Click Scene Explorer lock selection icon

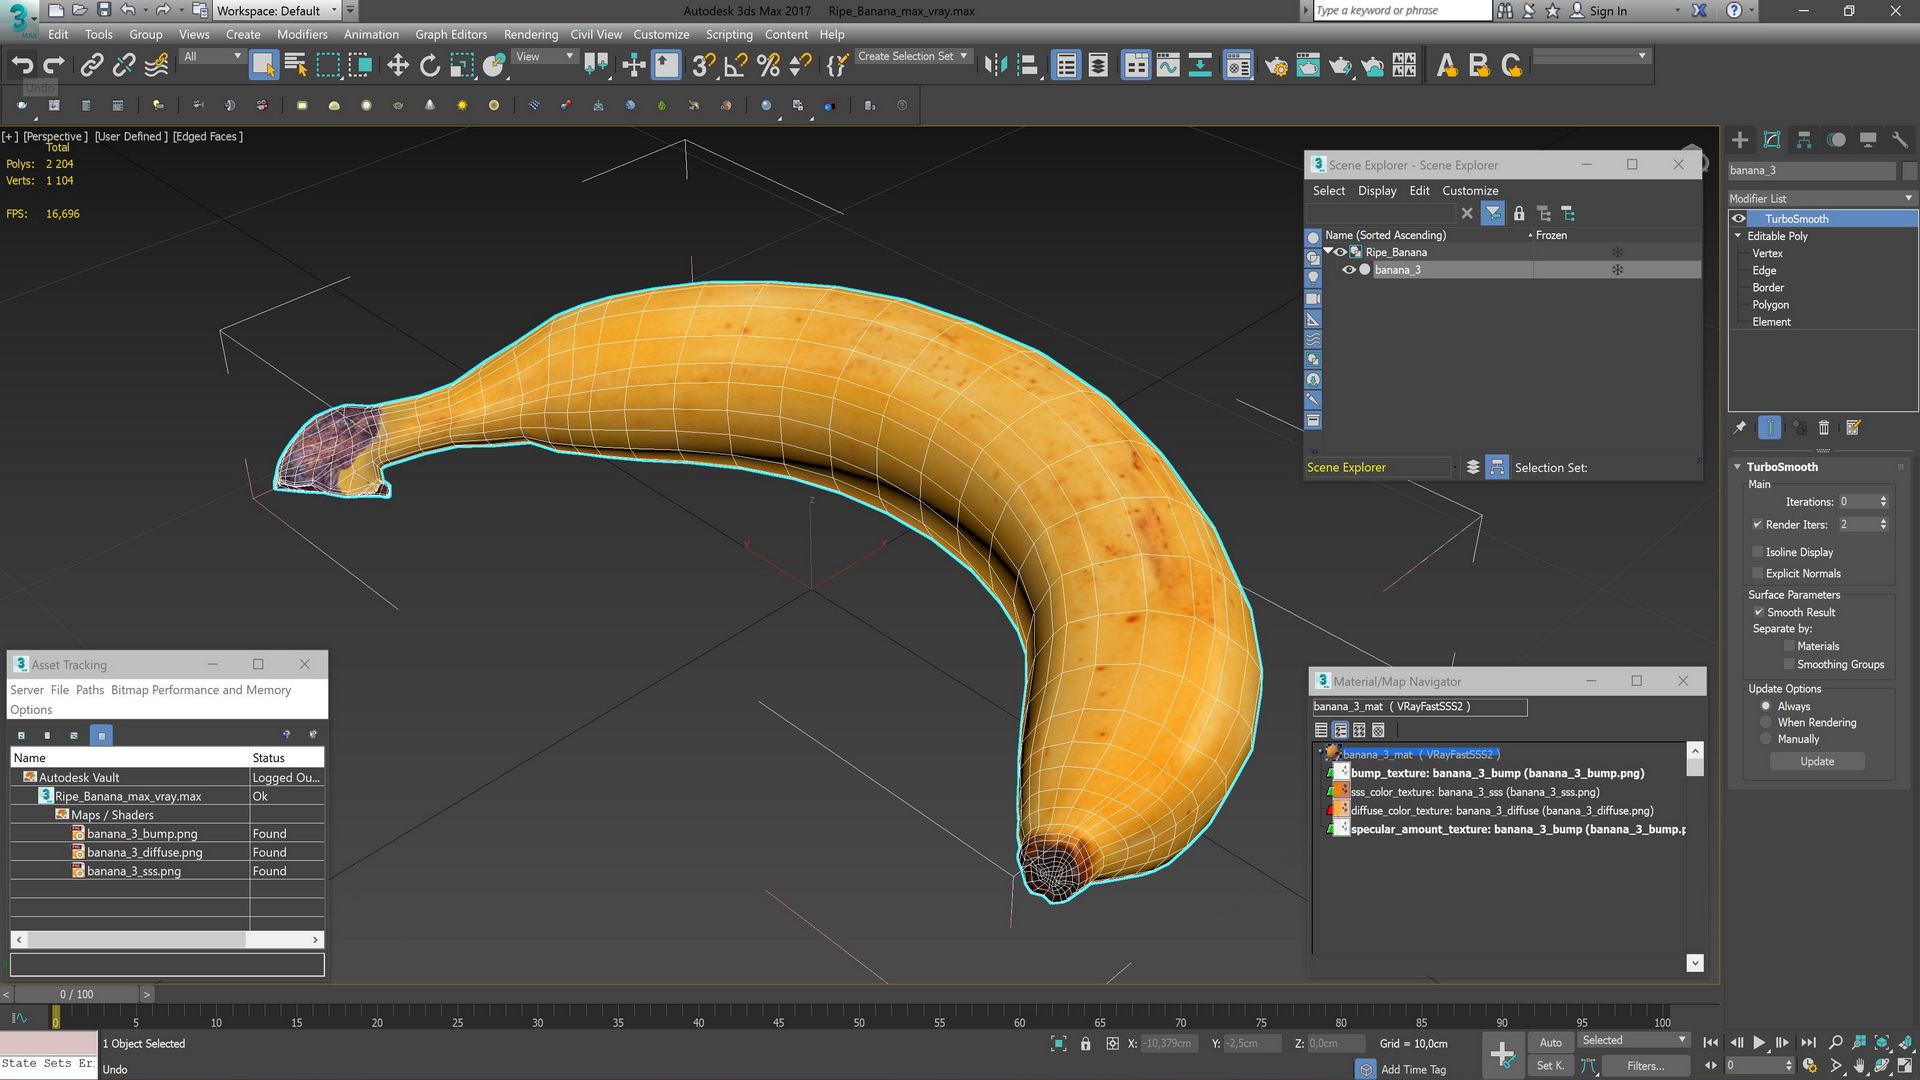[x=1519, y=213]
